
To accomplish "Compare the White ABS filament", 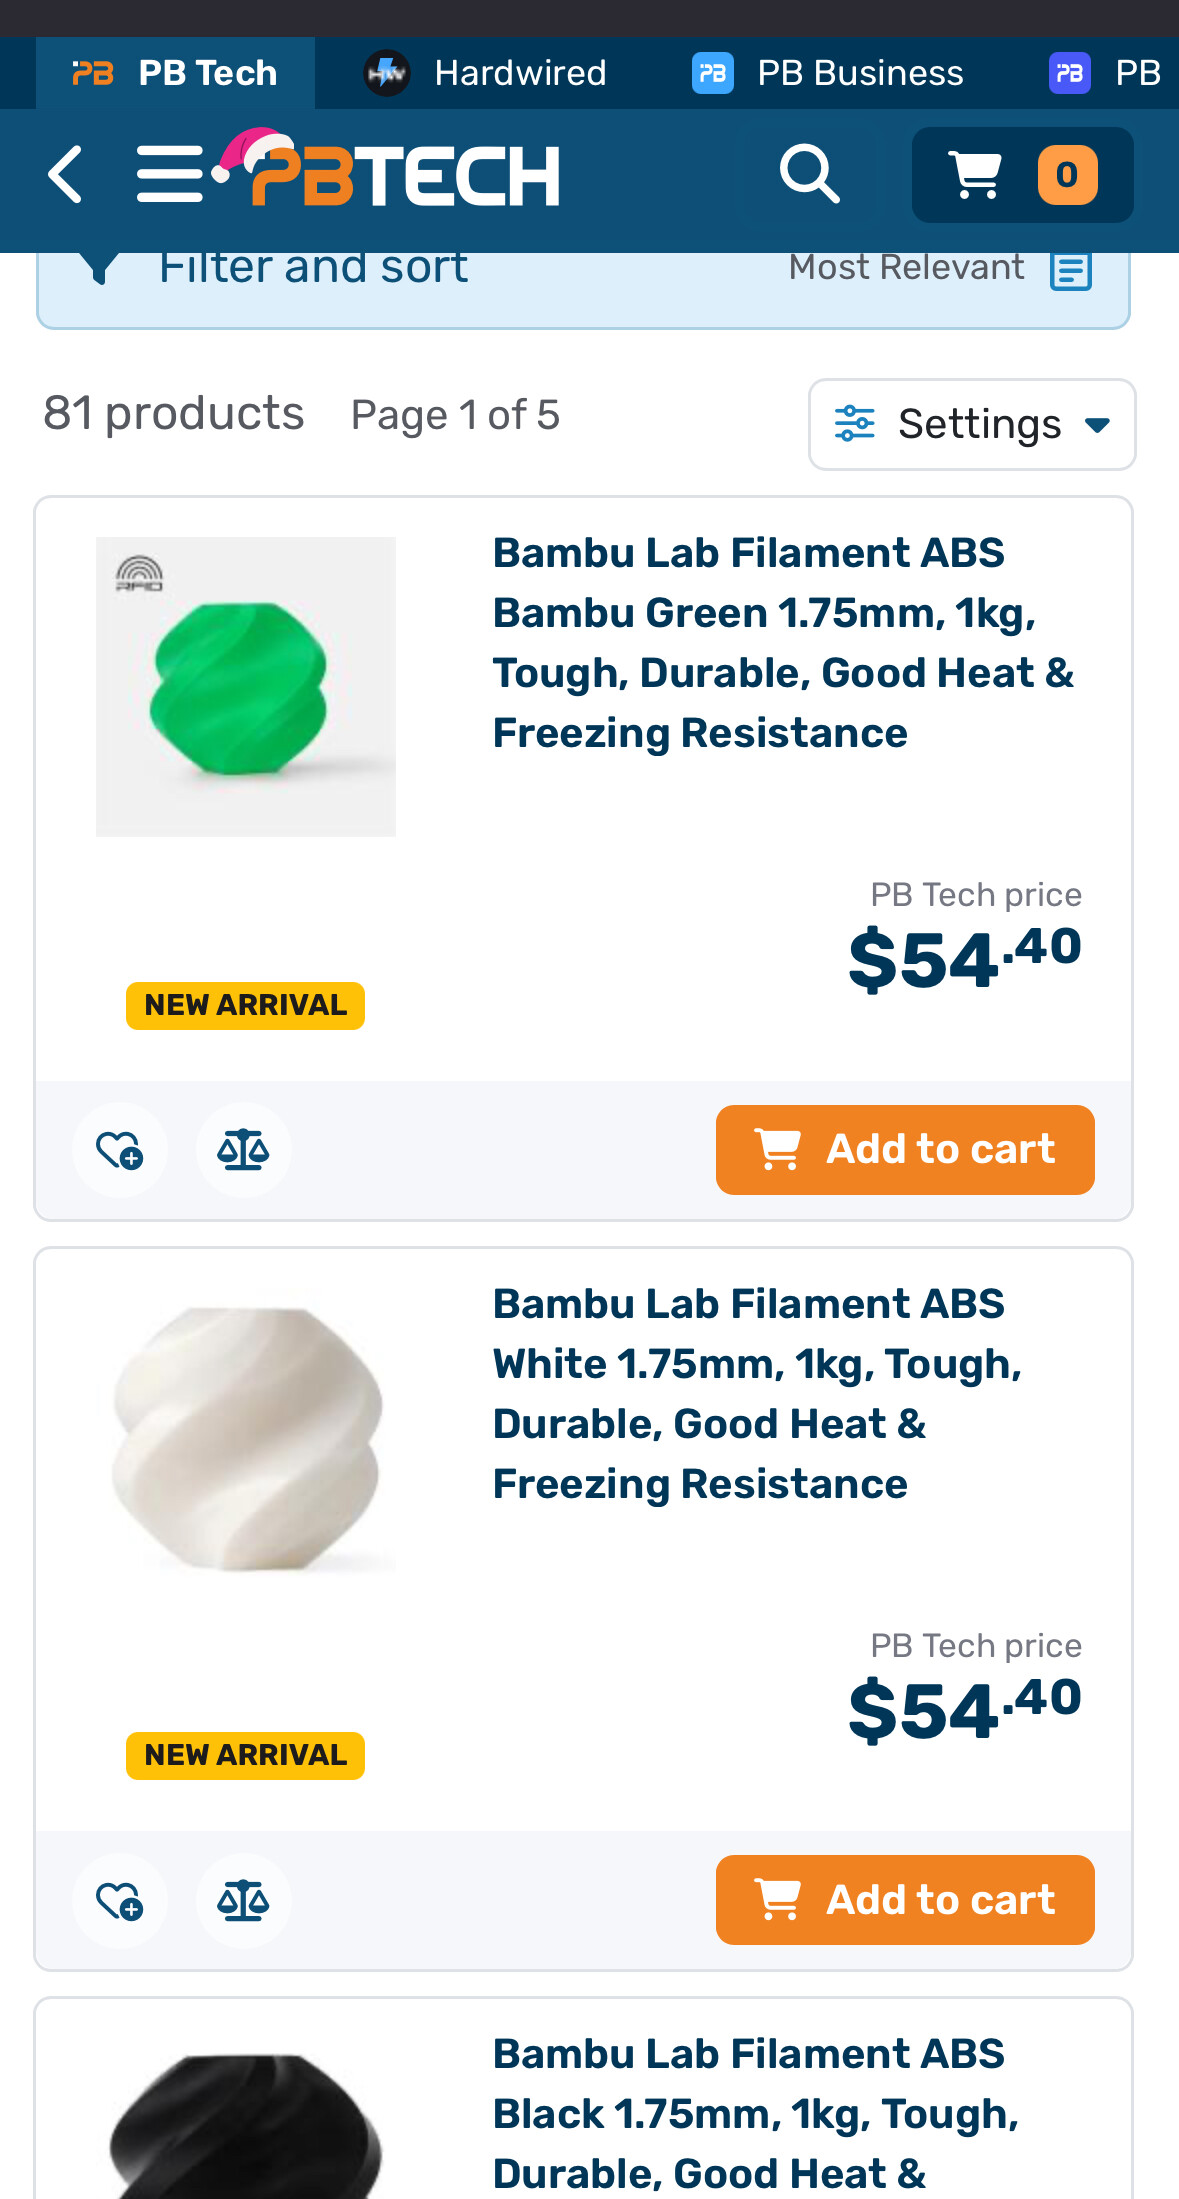I will pos(243,1900).
